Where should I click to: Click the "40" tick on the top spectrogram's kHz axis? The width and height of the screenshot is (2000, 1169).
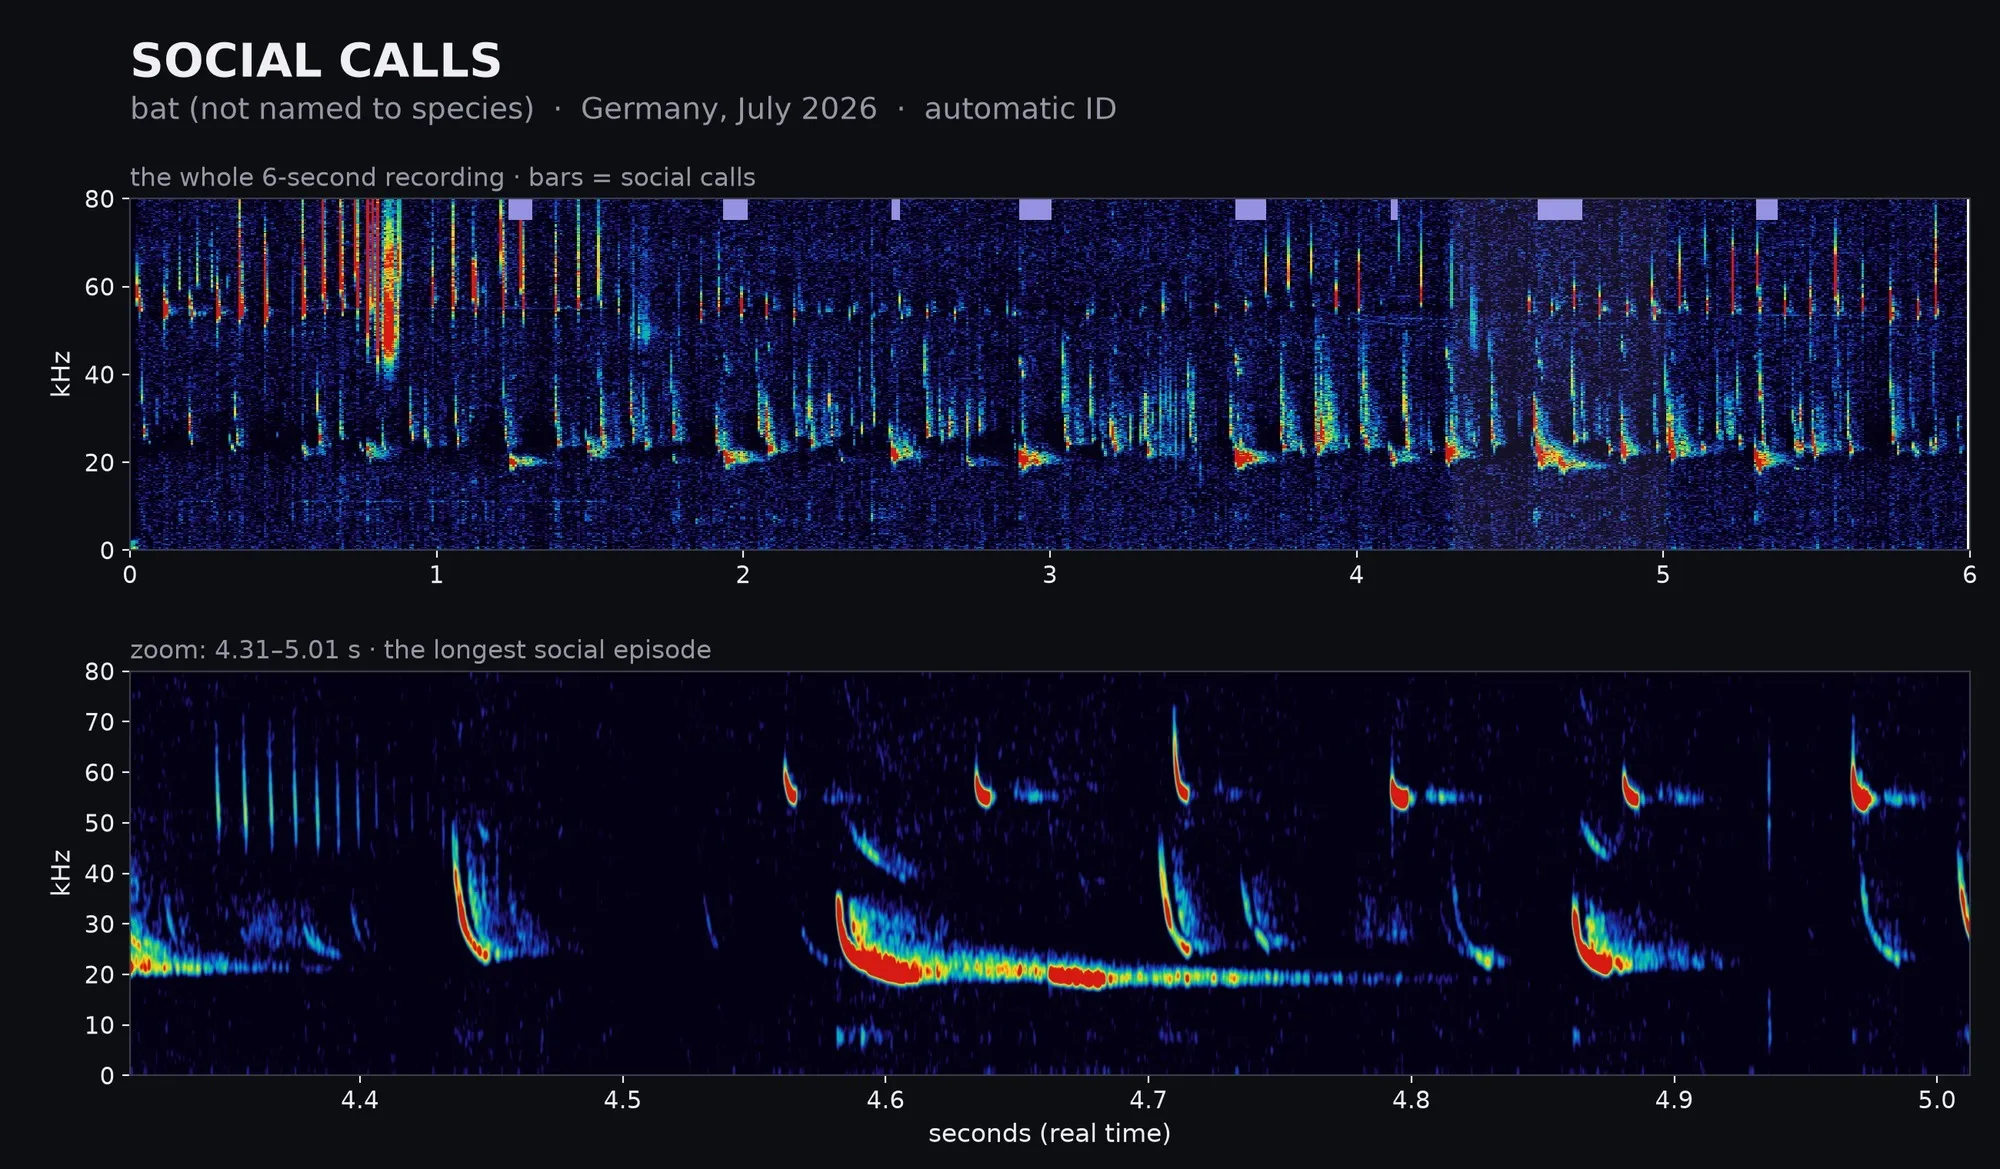coord(100,375)
